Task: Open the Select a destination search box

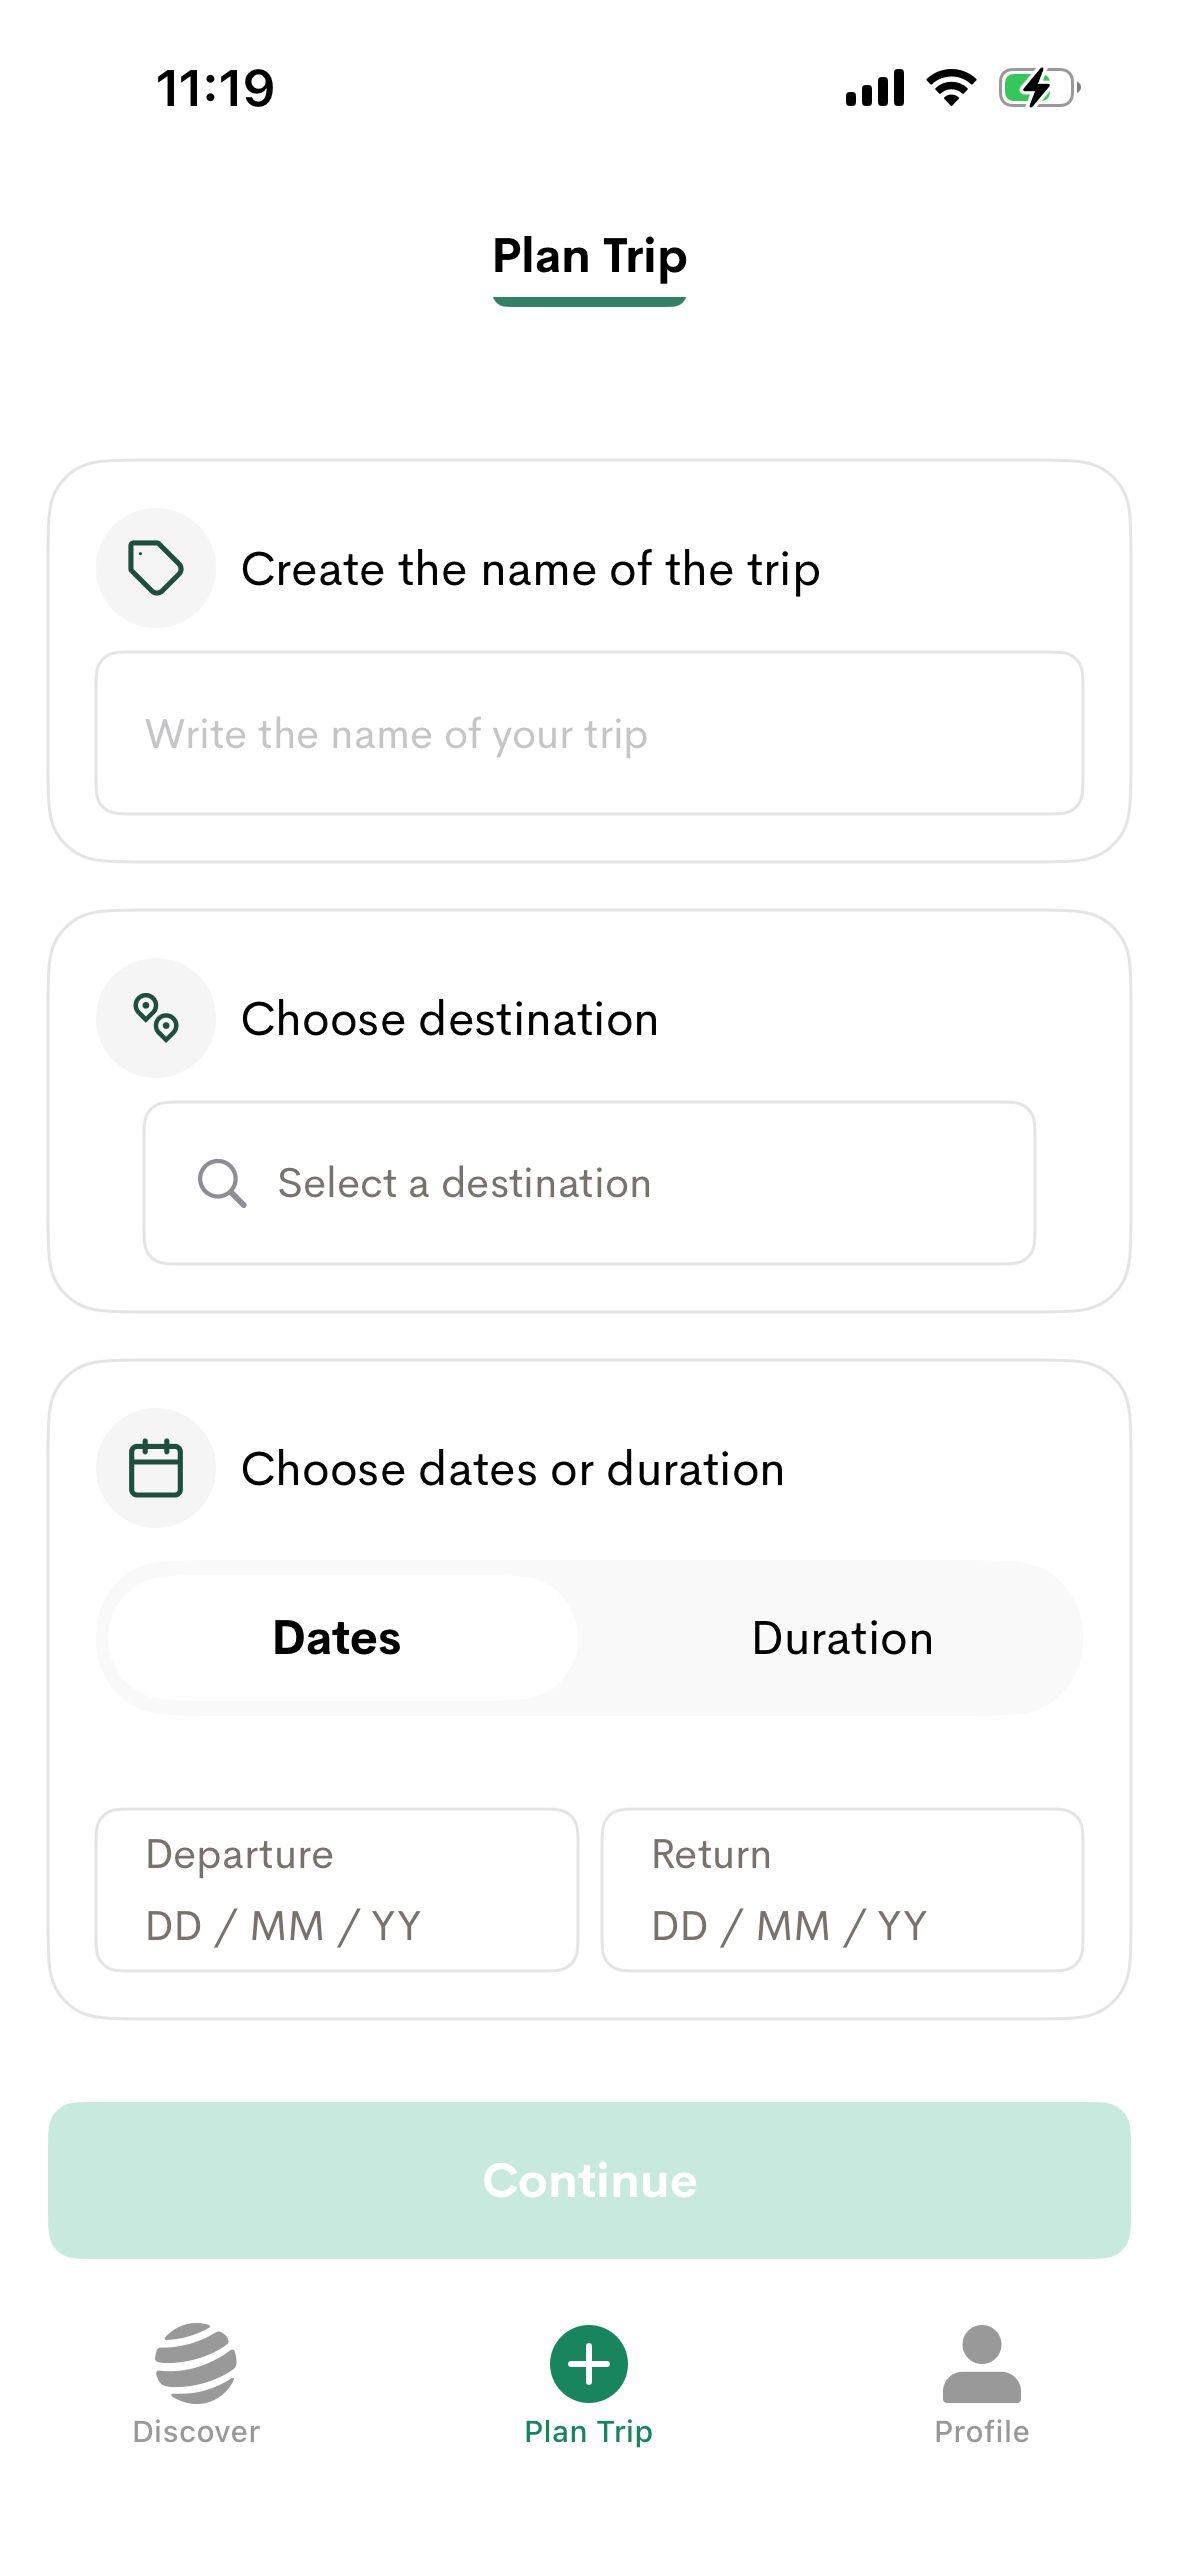Action: pyautogui.click(x=589, y=1183)
